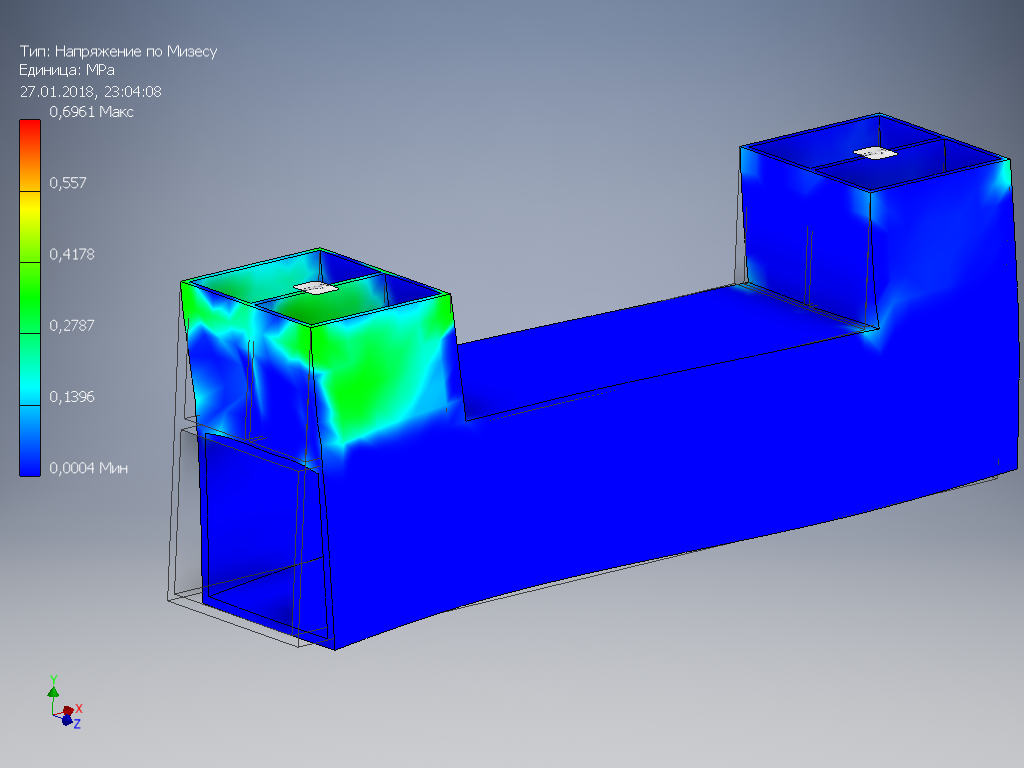This screenshot has height=768, width=1024.
Task: Click the date stamp '27.01.2018, 23:04:08'
Action: 90,91
